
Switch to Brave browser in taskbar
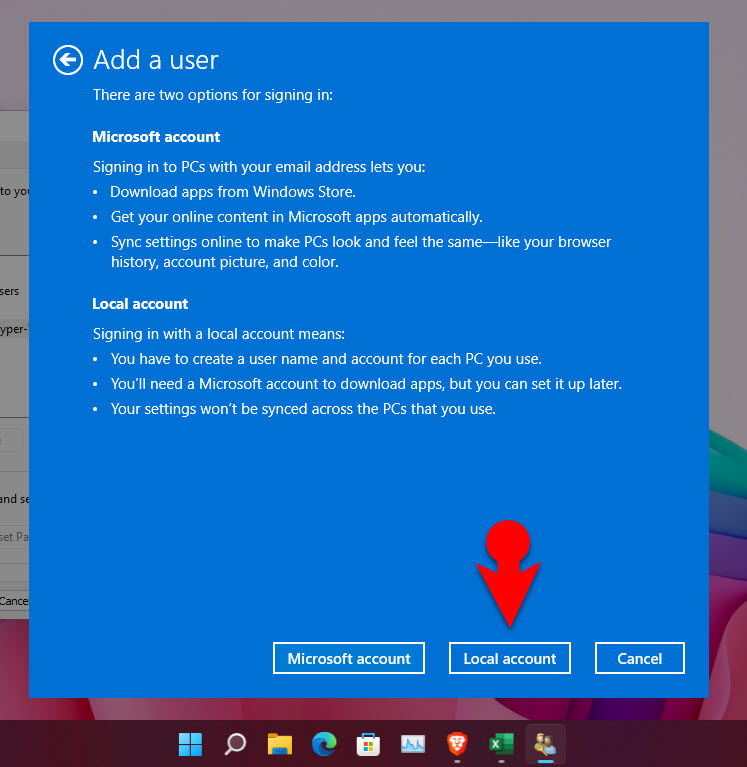[457, 744]
